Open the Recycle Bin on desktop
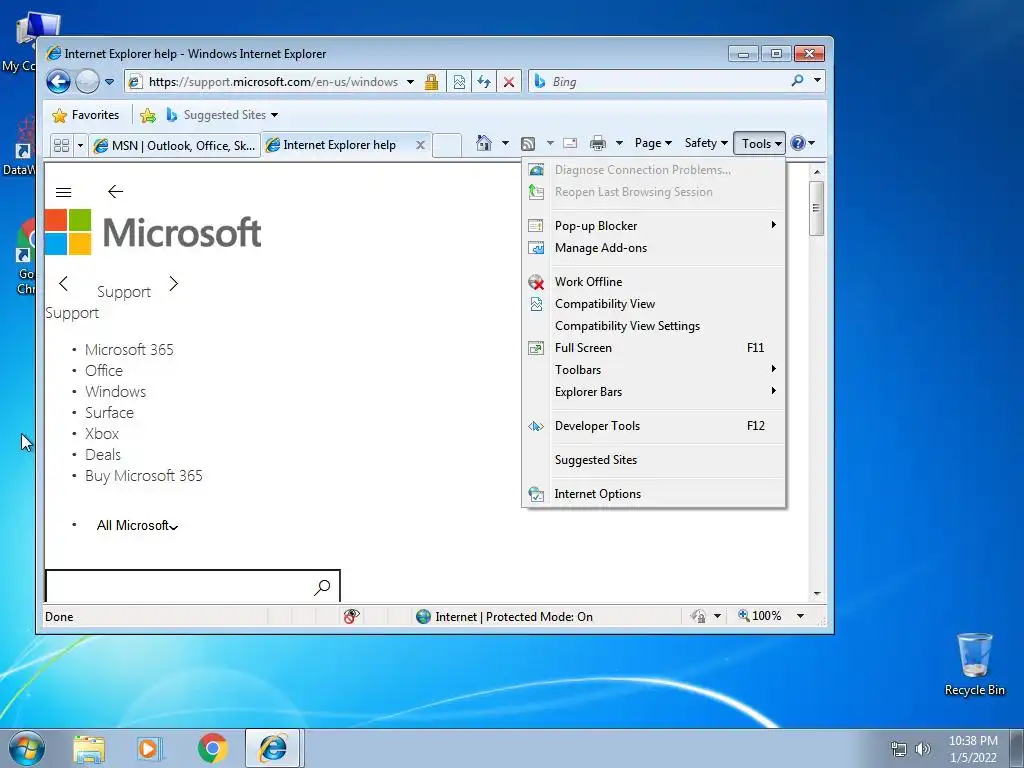Screen dimensions: 1024x768 coord(974,665)
